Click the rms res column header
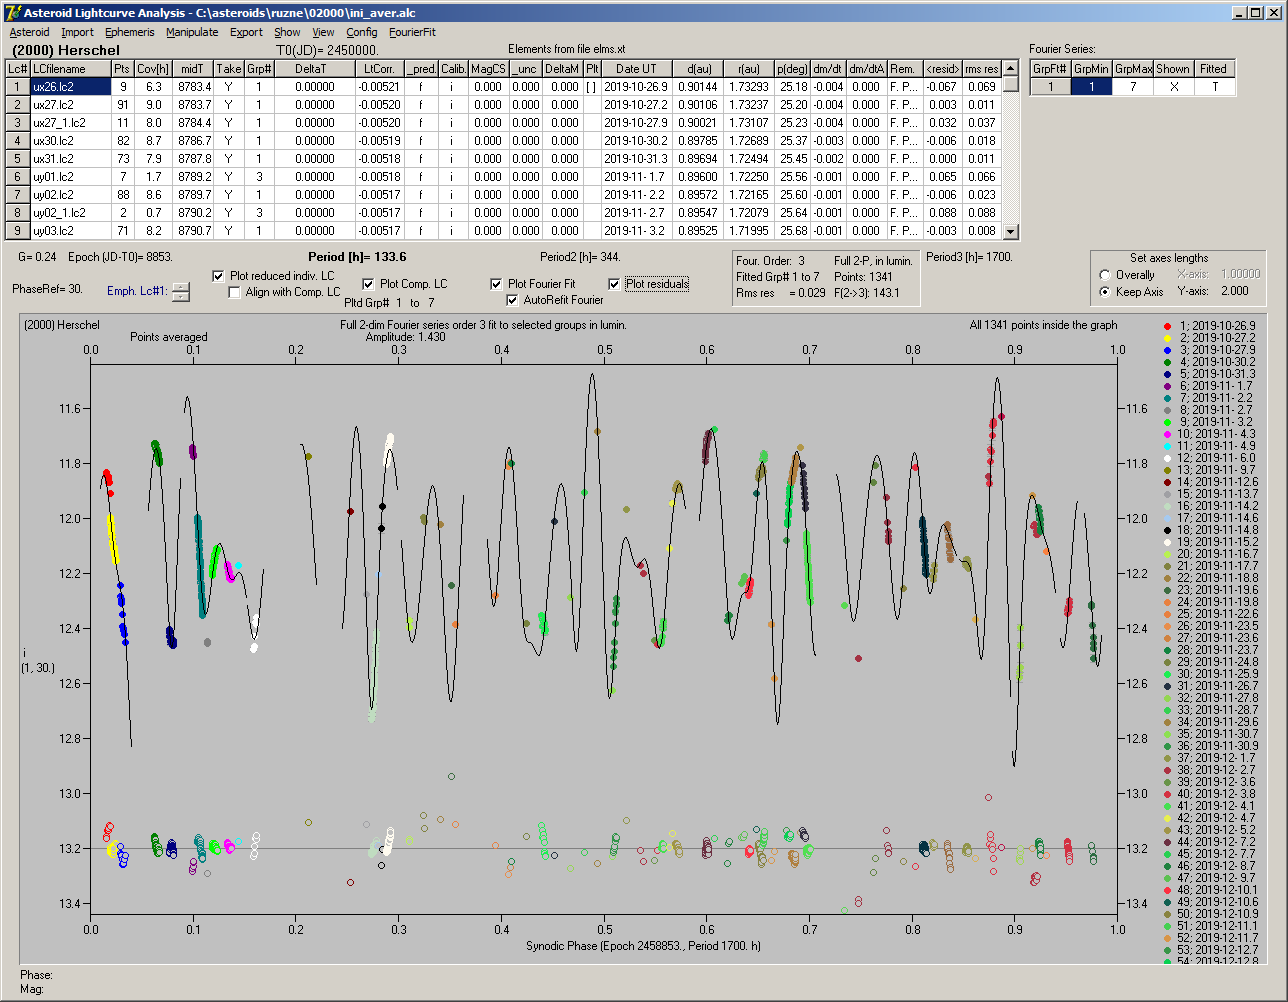 click(981, 69)
